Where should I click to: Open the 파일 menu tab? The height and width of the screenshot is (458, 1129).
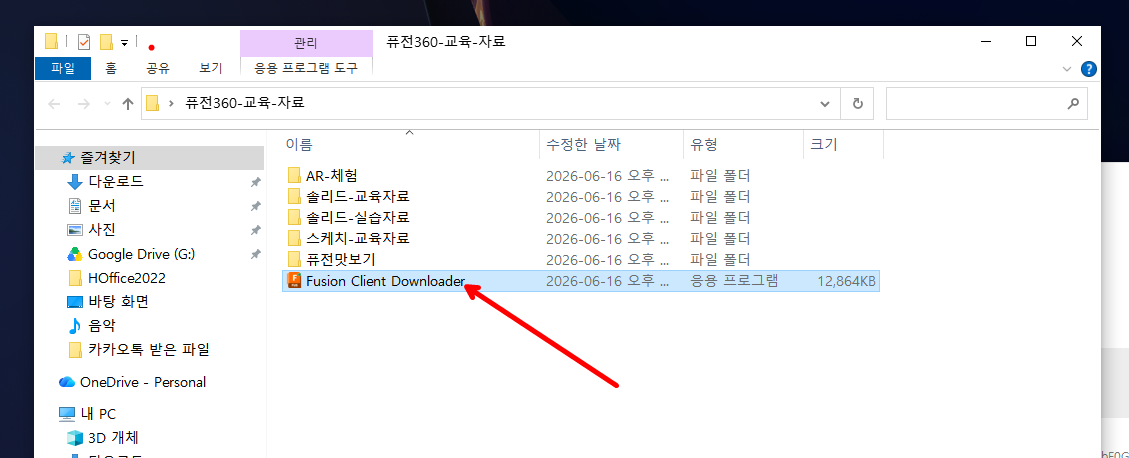pyautogui.click(x=63, y=68)
